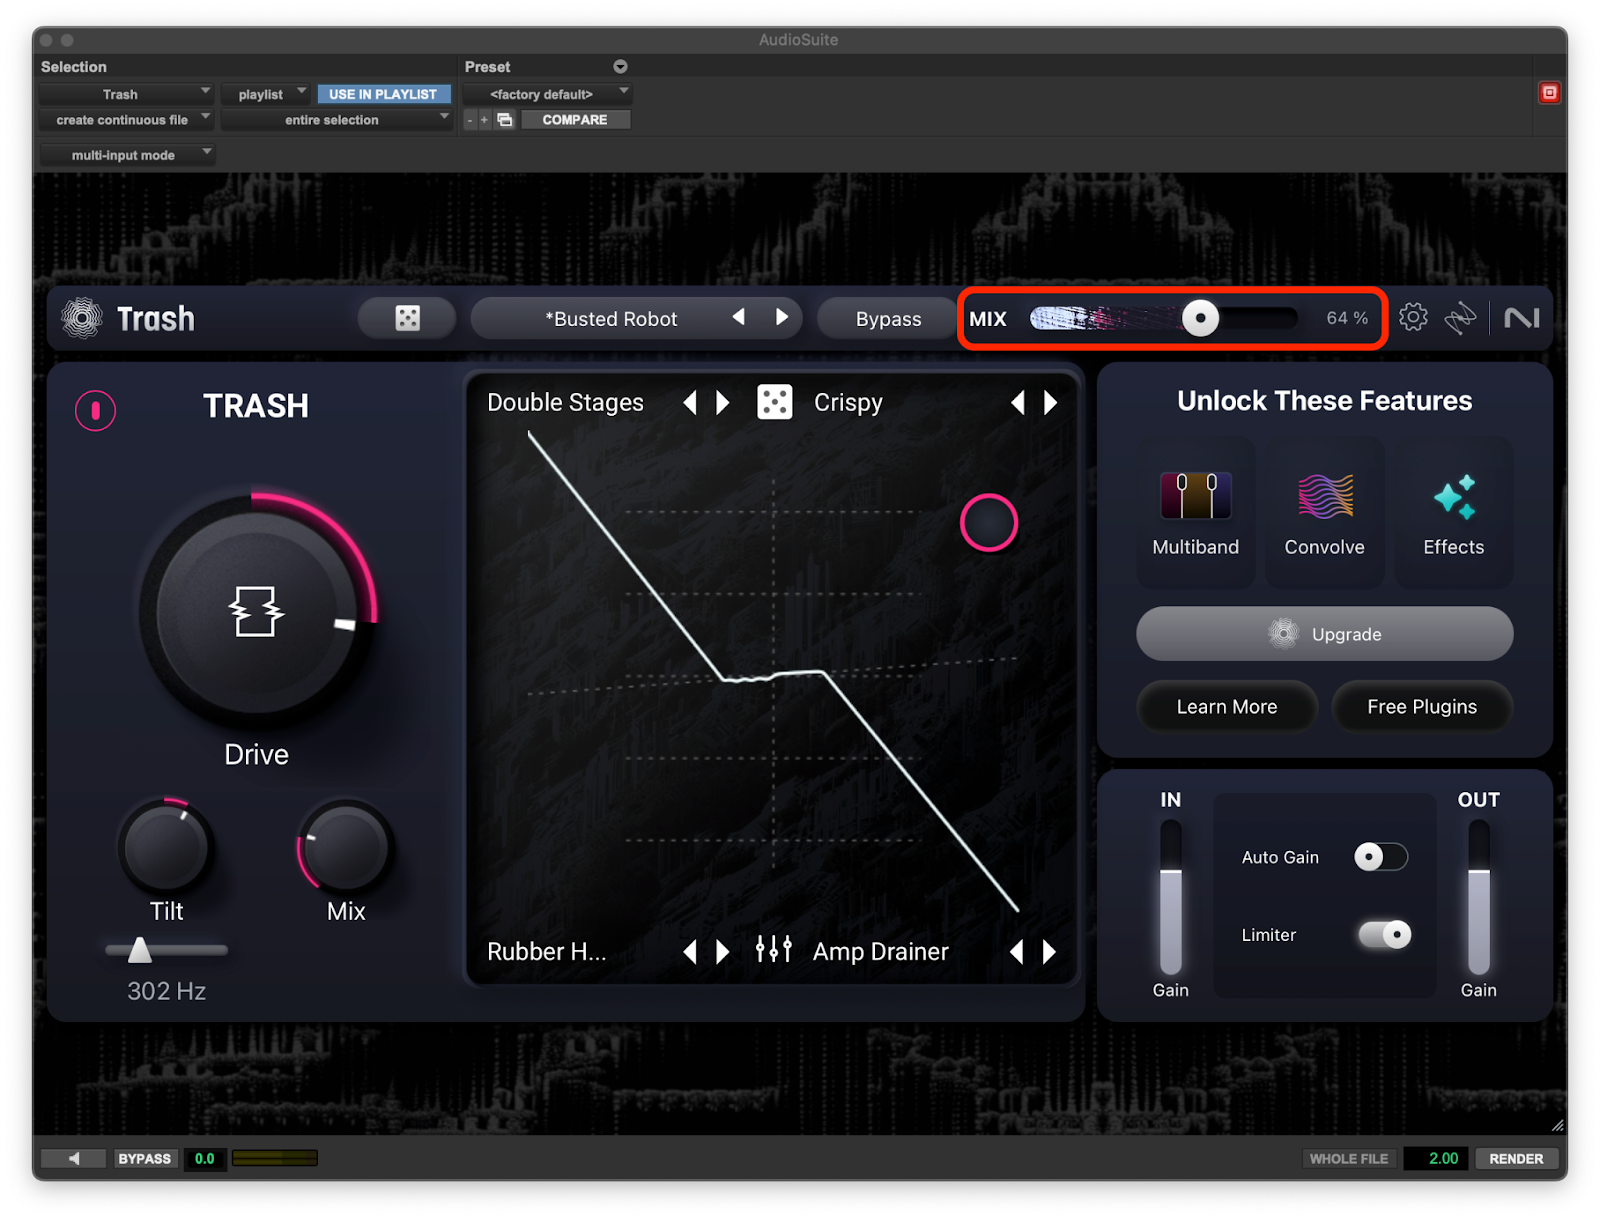Click the Effects sparkle icon
The height and width of the screenshot is (1219, 1600).
[1453, 497]
